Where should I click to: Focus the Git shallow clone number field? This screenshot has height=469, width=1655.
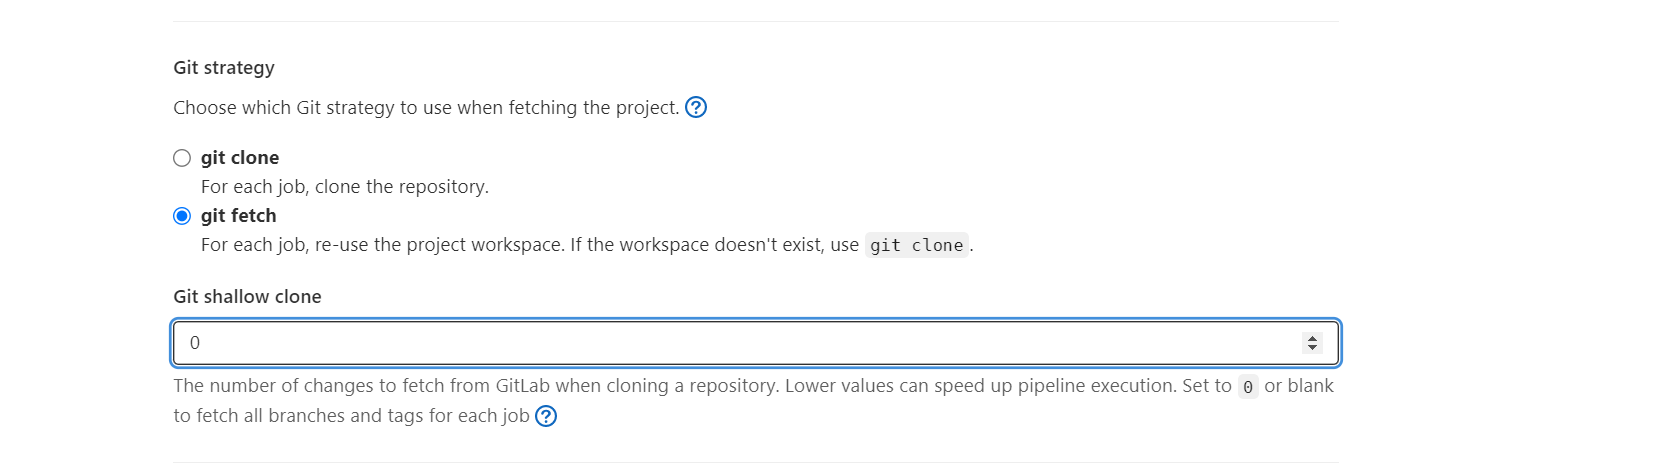coord(756,343)
